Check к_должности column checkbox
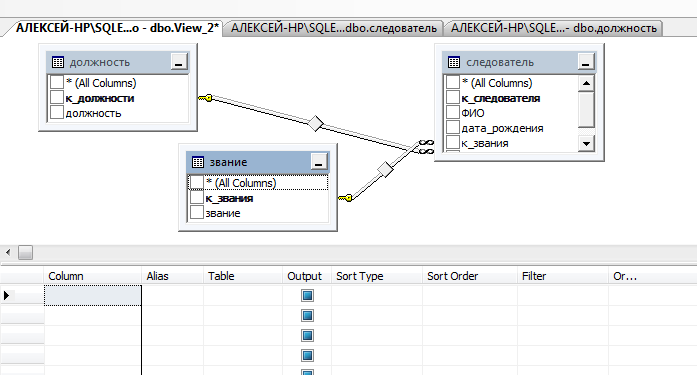The image size is (697, 375). coord(57,98)
